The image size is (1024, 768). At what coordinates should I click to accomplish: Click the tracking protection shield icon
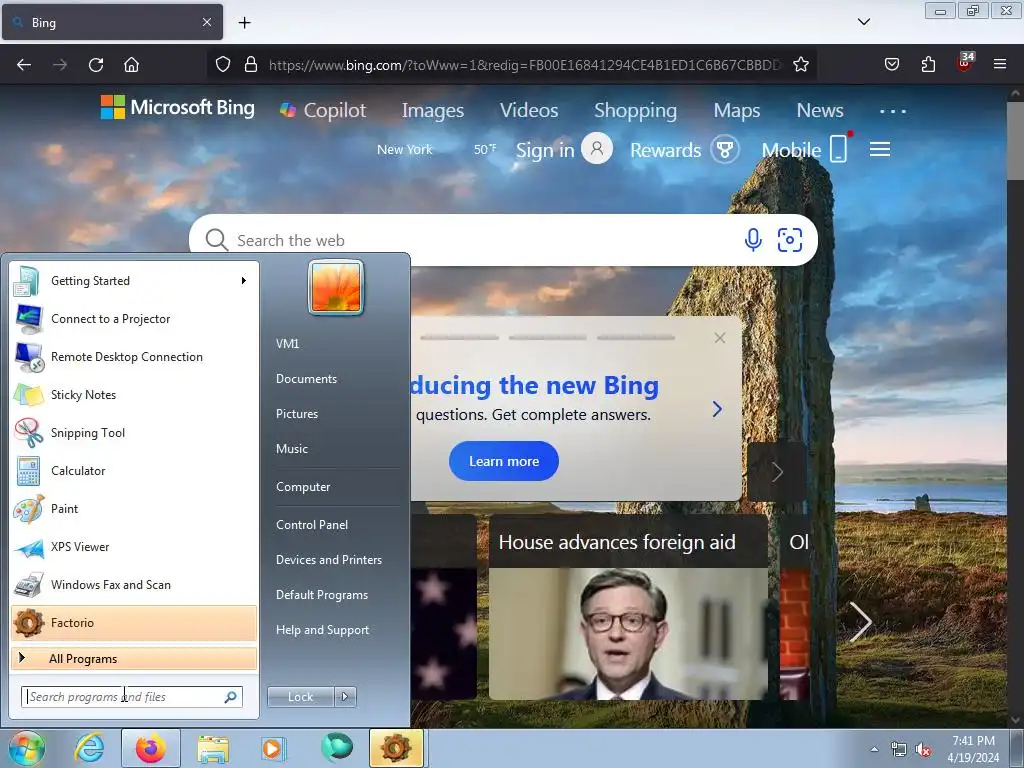coord(223,65)
